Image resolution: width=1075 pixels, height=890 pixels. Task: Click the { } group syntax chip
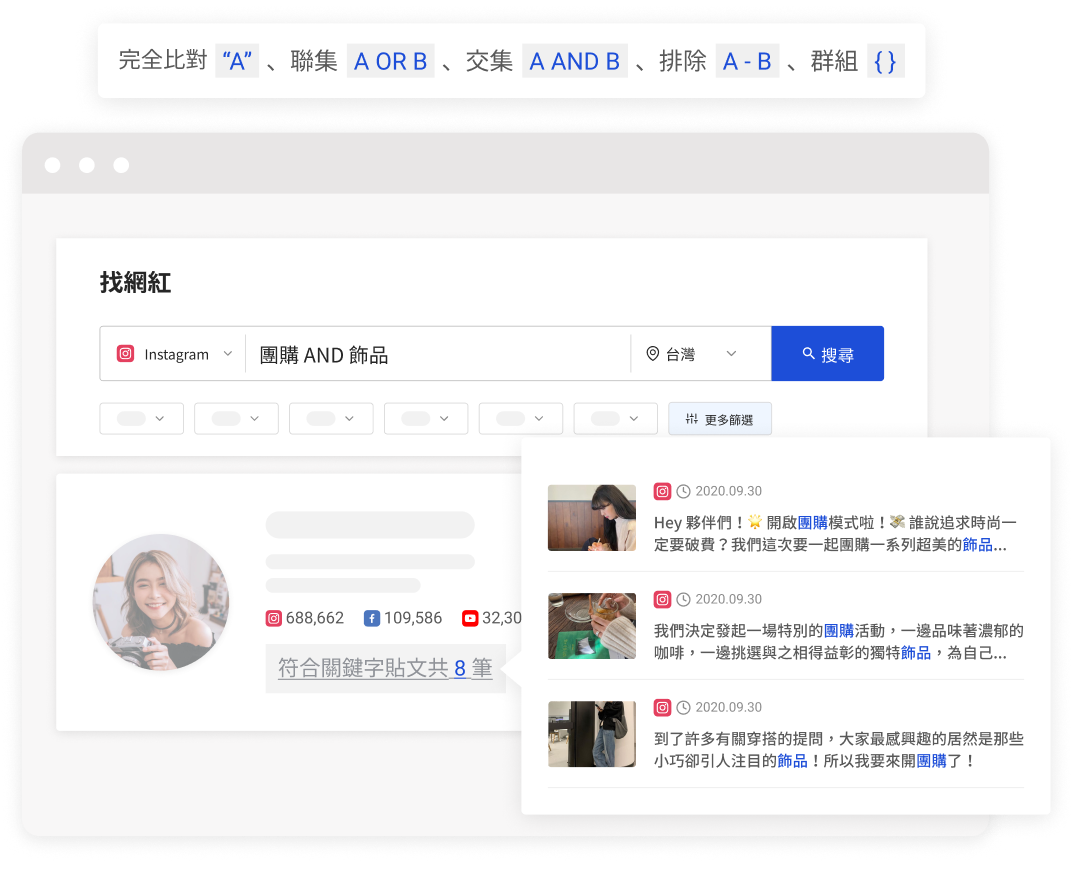885,61
